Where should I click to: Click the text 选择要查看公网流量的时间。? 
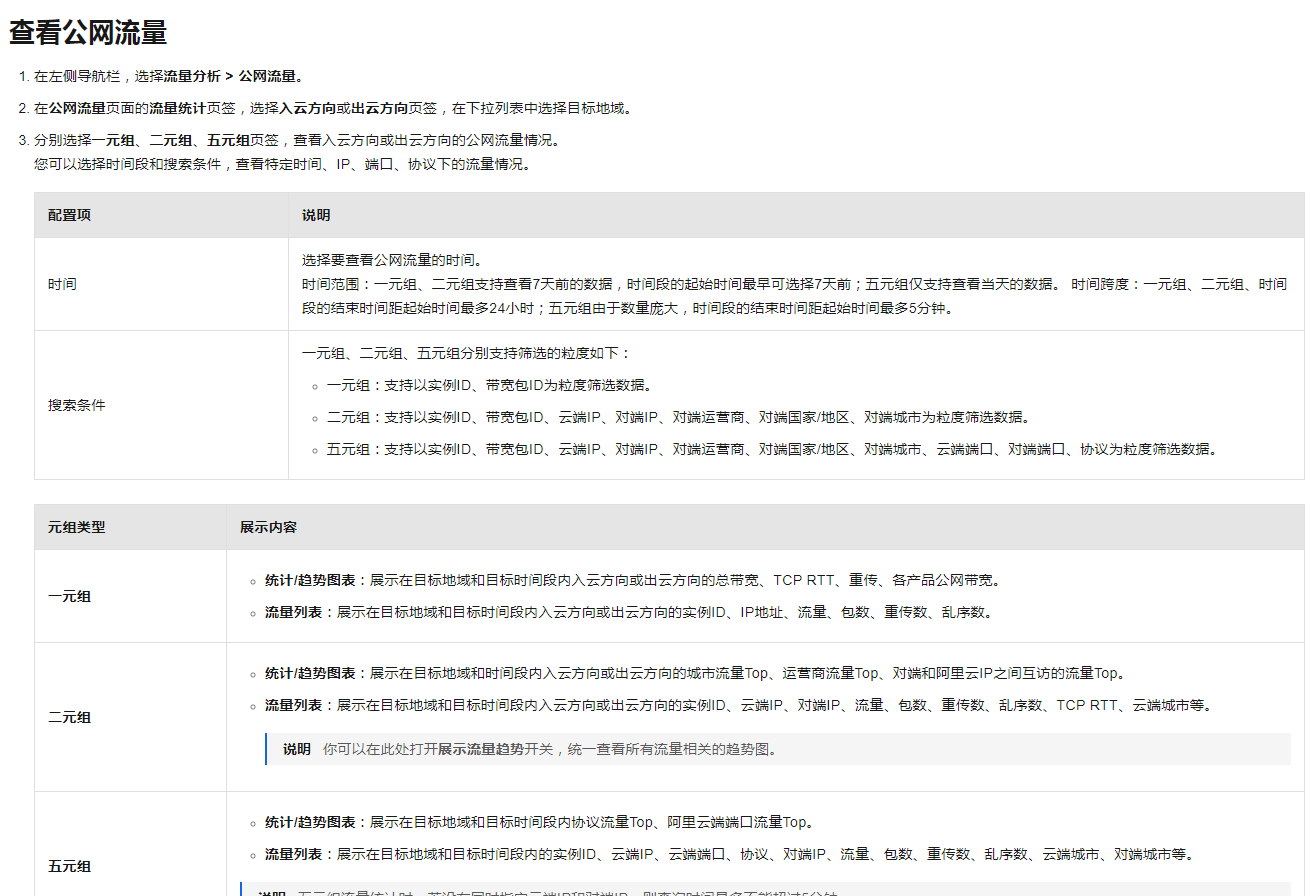coord(393,260)
